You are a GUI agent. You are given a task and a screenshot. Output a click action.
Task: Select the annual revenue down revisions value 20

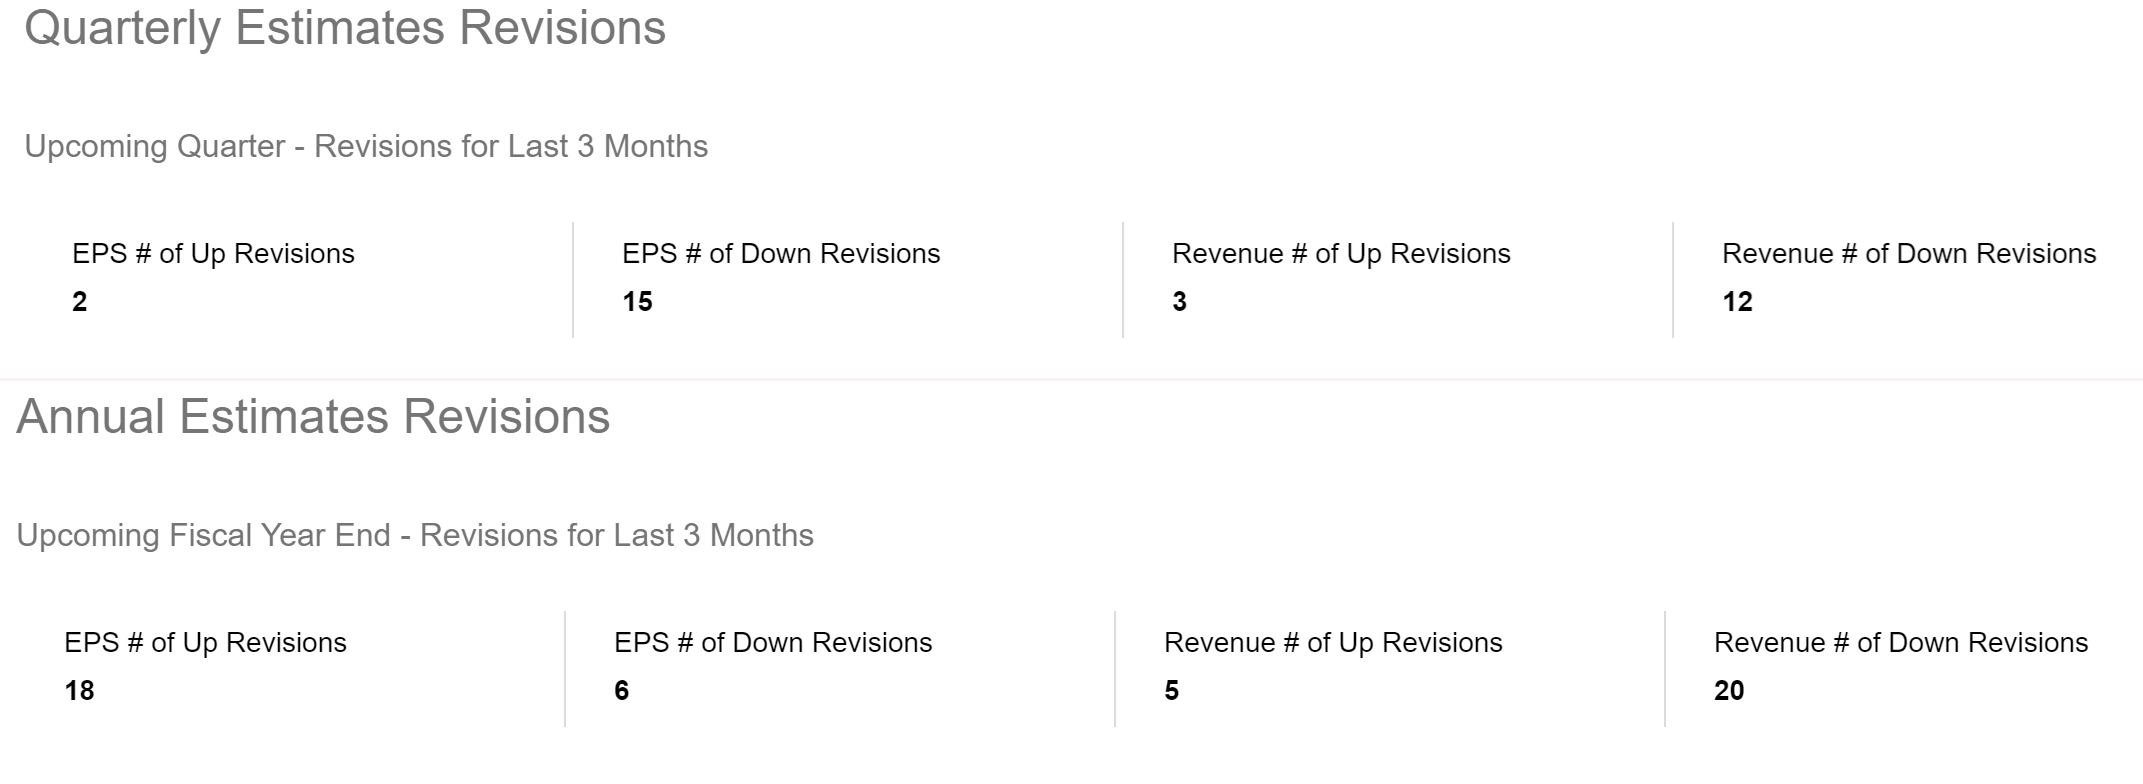1729,691
